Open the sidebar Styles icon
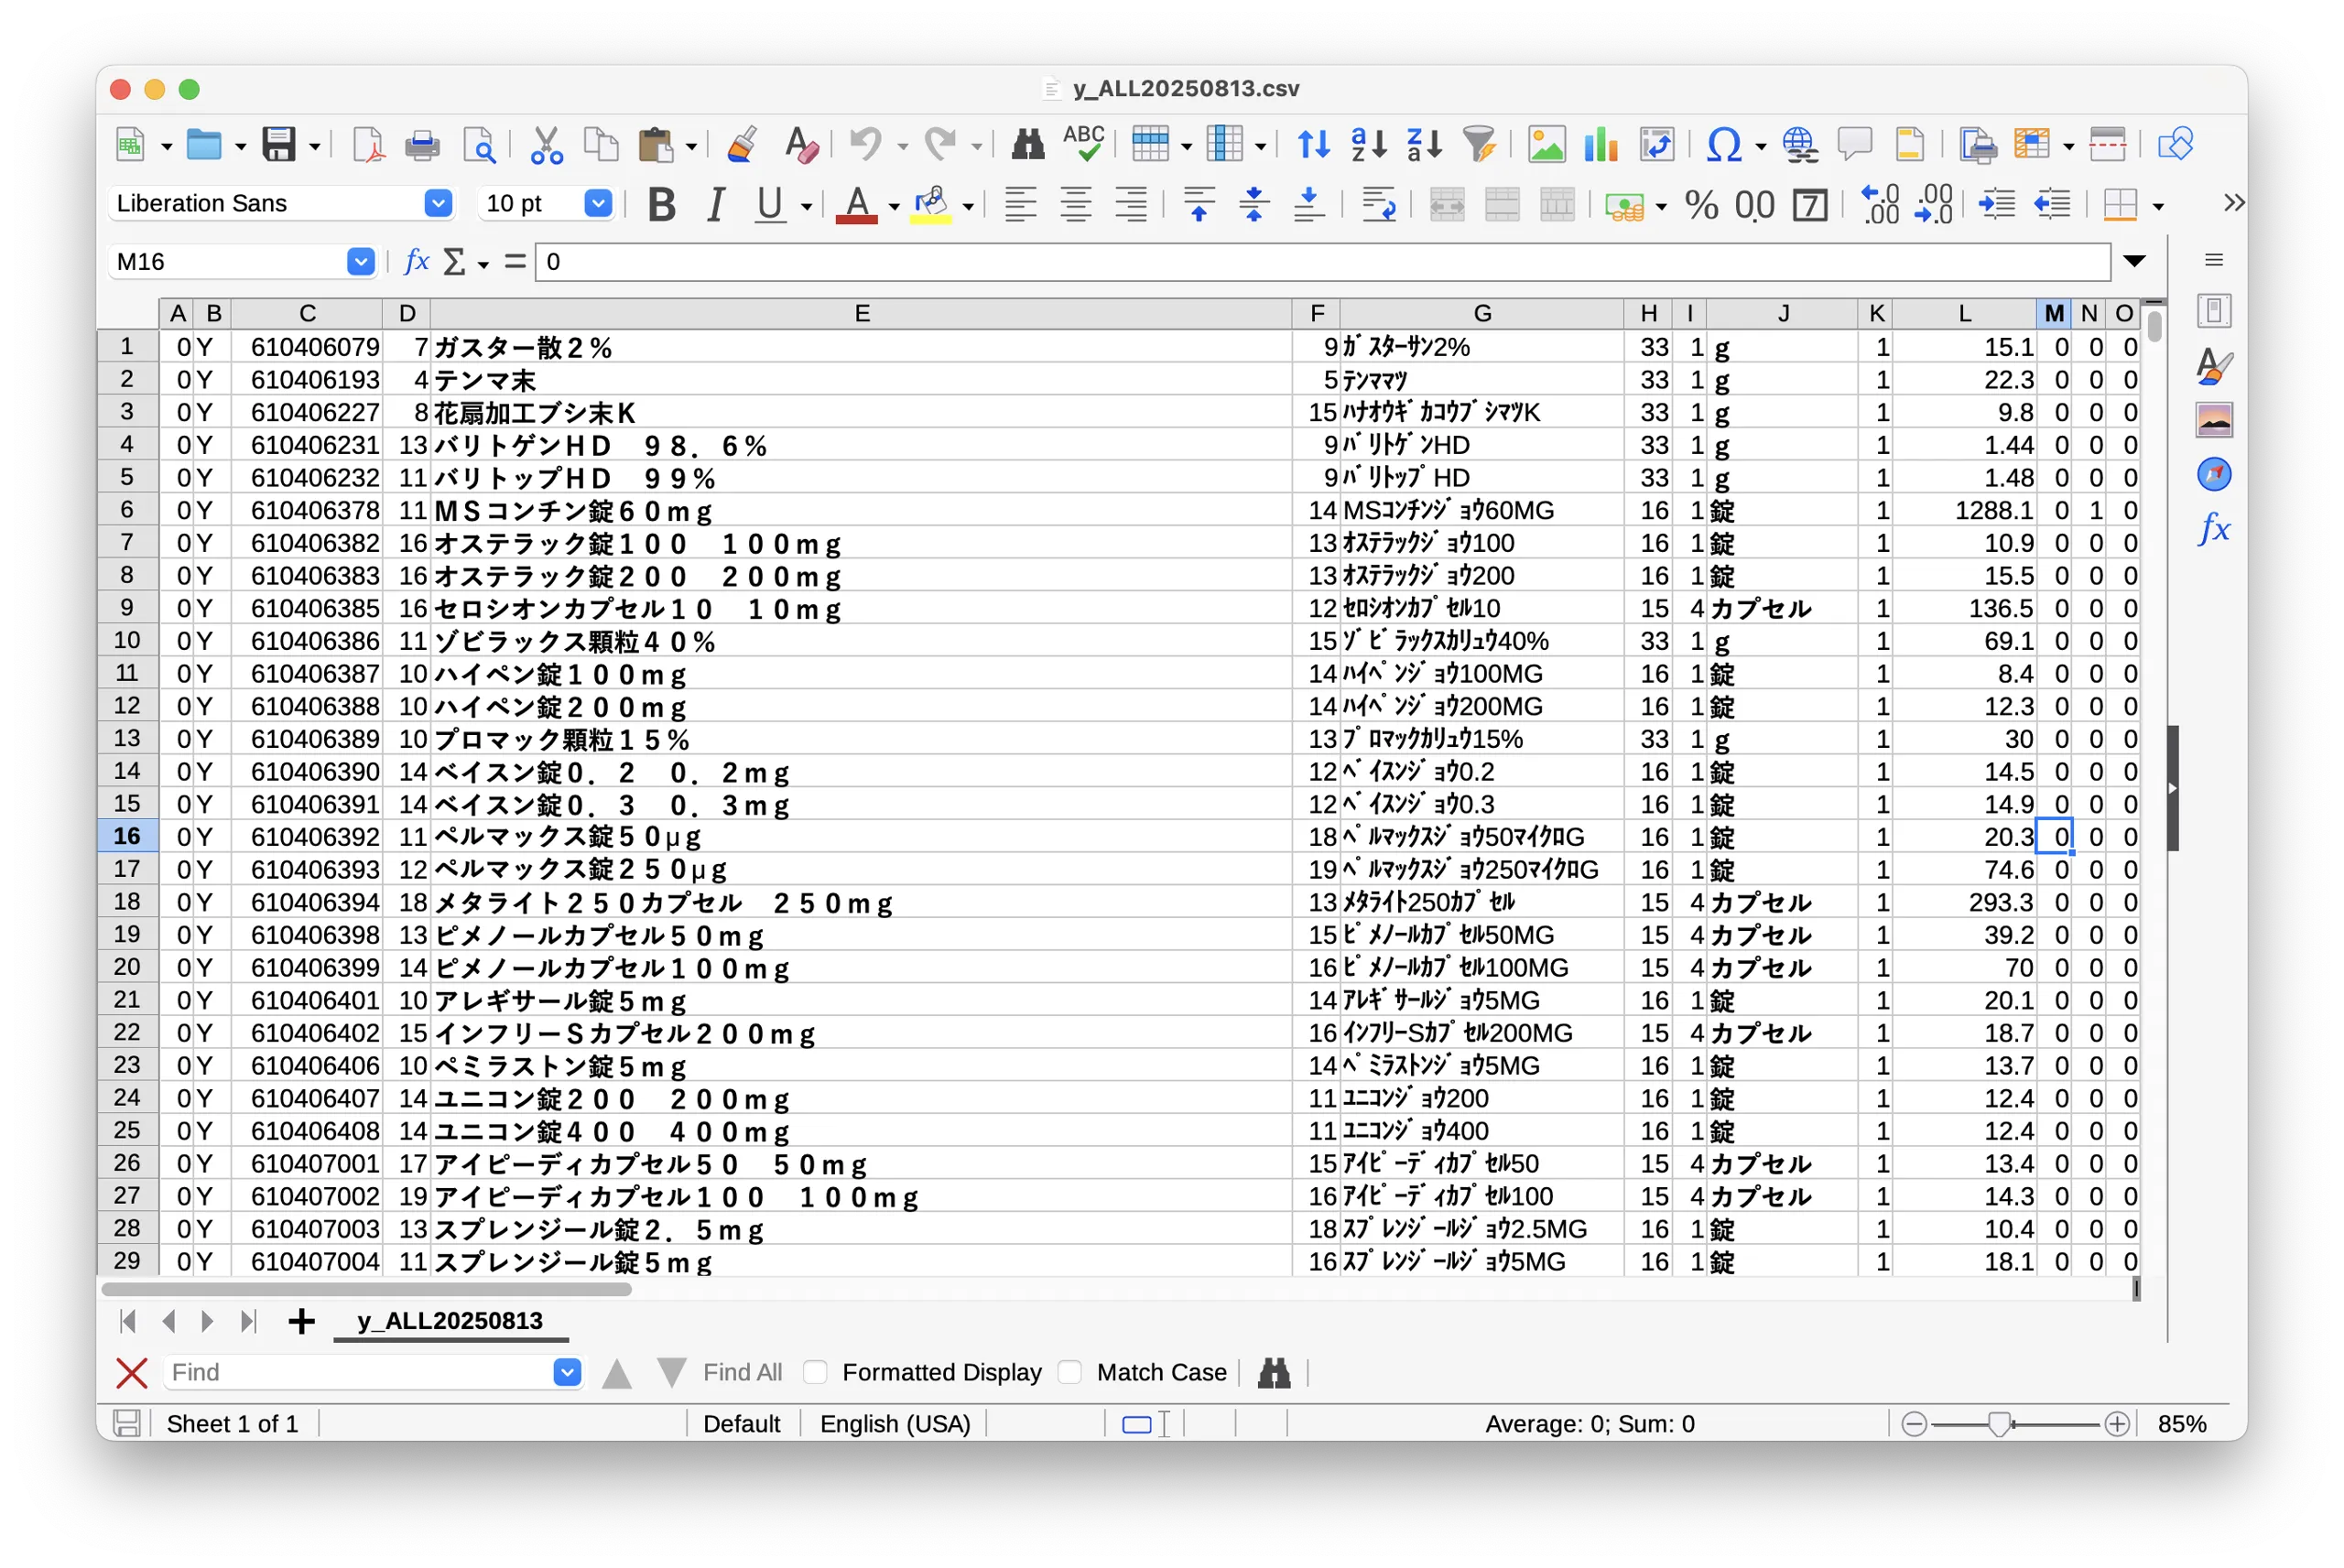 (2213, 366)
